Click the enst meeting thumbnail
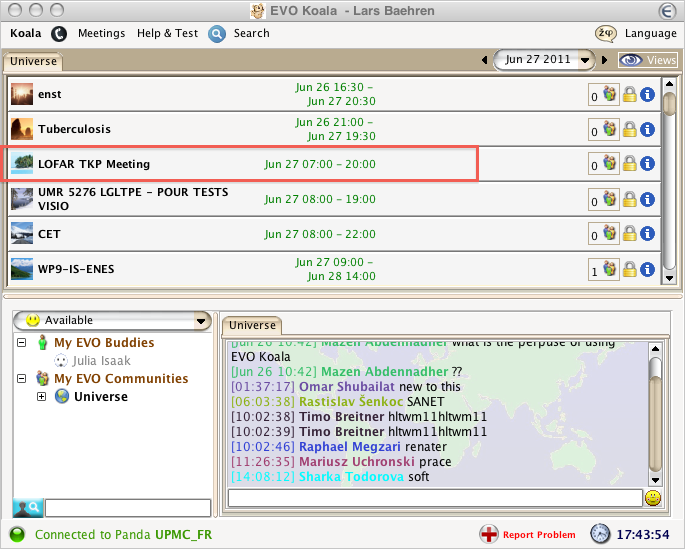 (22, 94)
